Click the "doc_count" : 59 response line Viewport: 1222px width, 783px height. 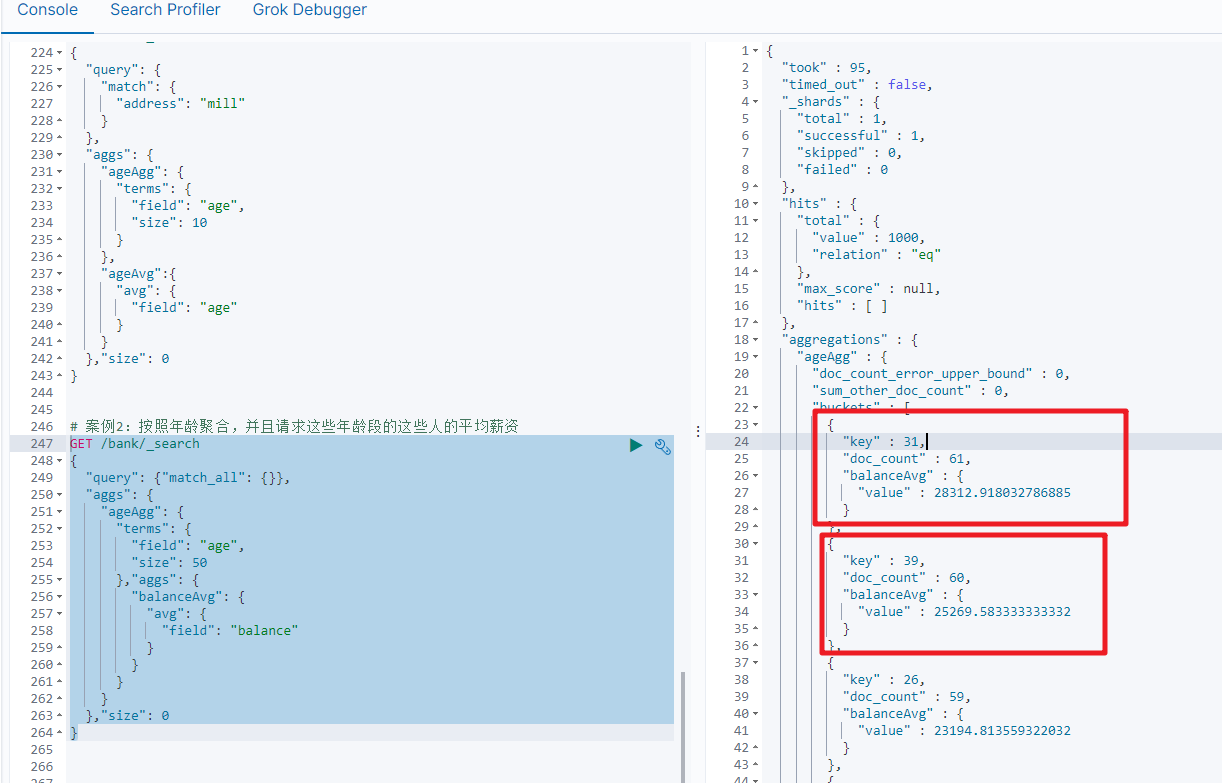(x=907, y=696)
